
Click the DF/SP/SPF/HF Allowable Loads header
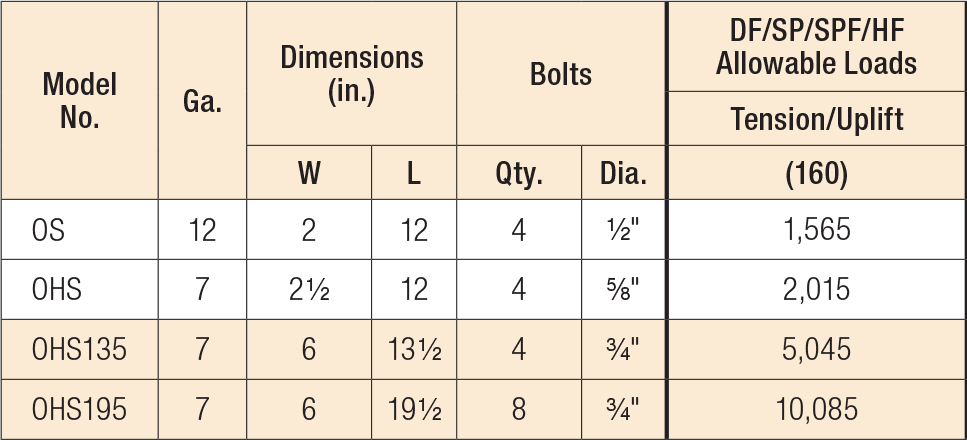click(x=817, y=46)
